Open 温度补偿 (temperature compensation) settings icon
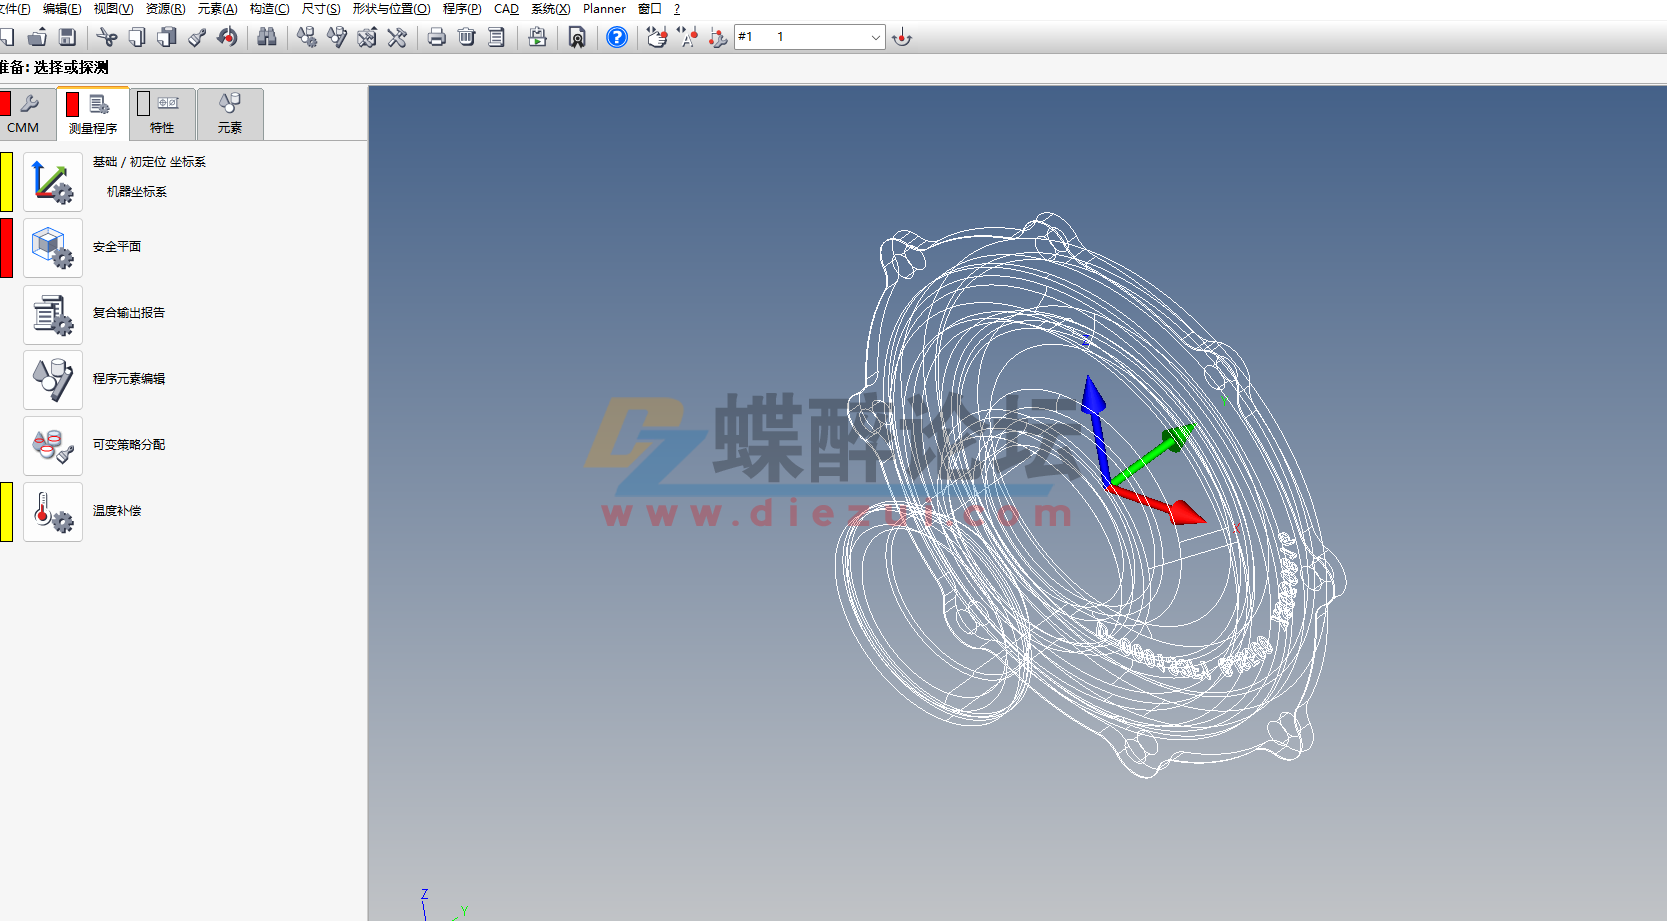The width and height of the screenshot is (1667, 921). click(x=52, y=511)
